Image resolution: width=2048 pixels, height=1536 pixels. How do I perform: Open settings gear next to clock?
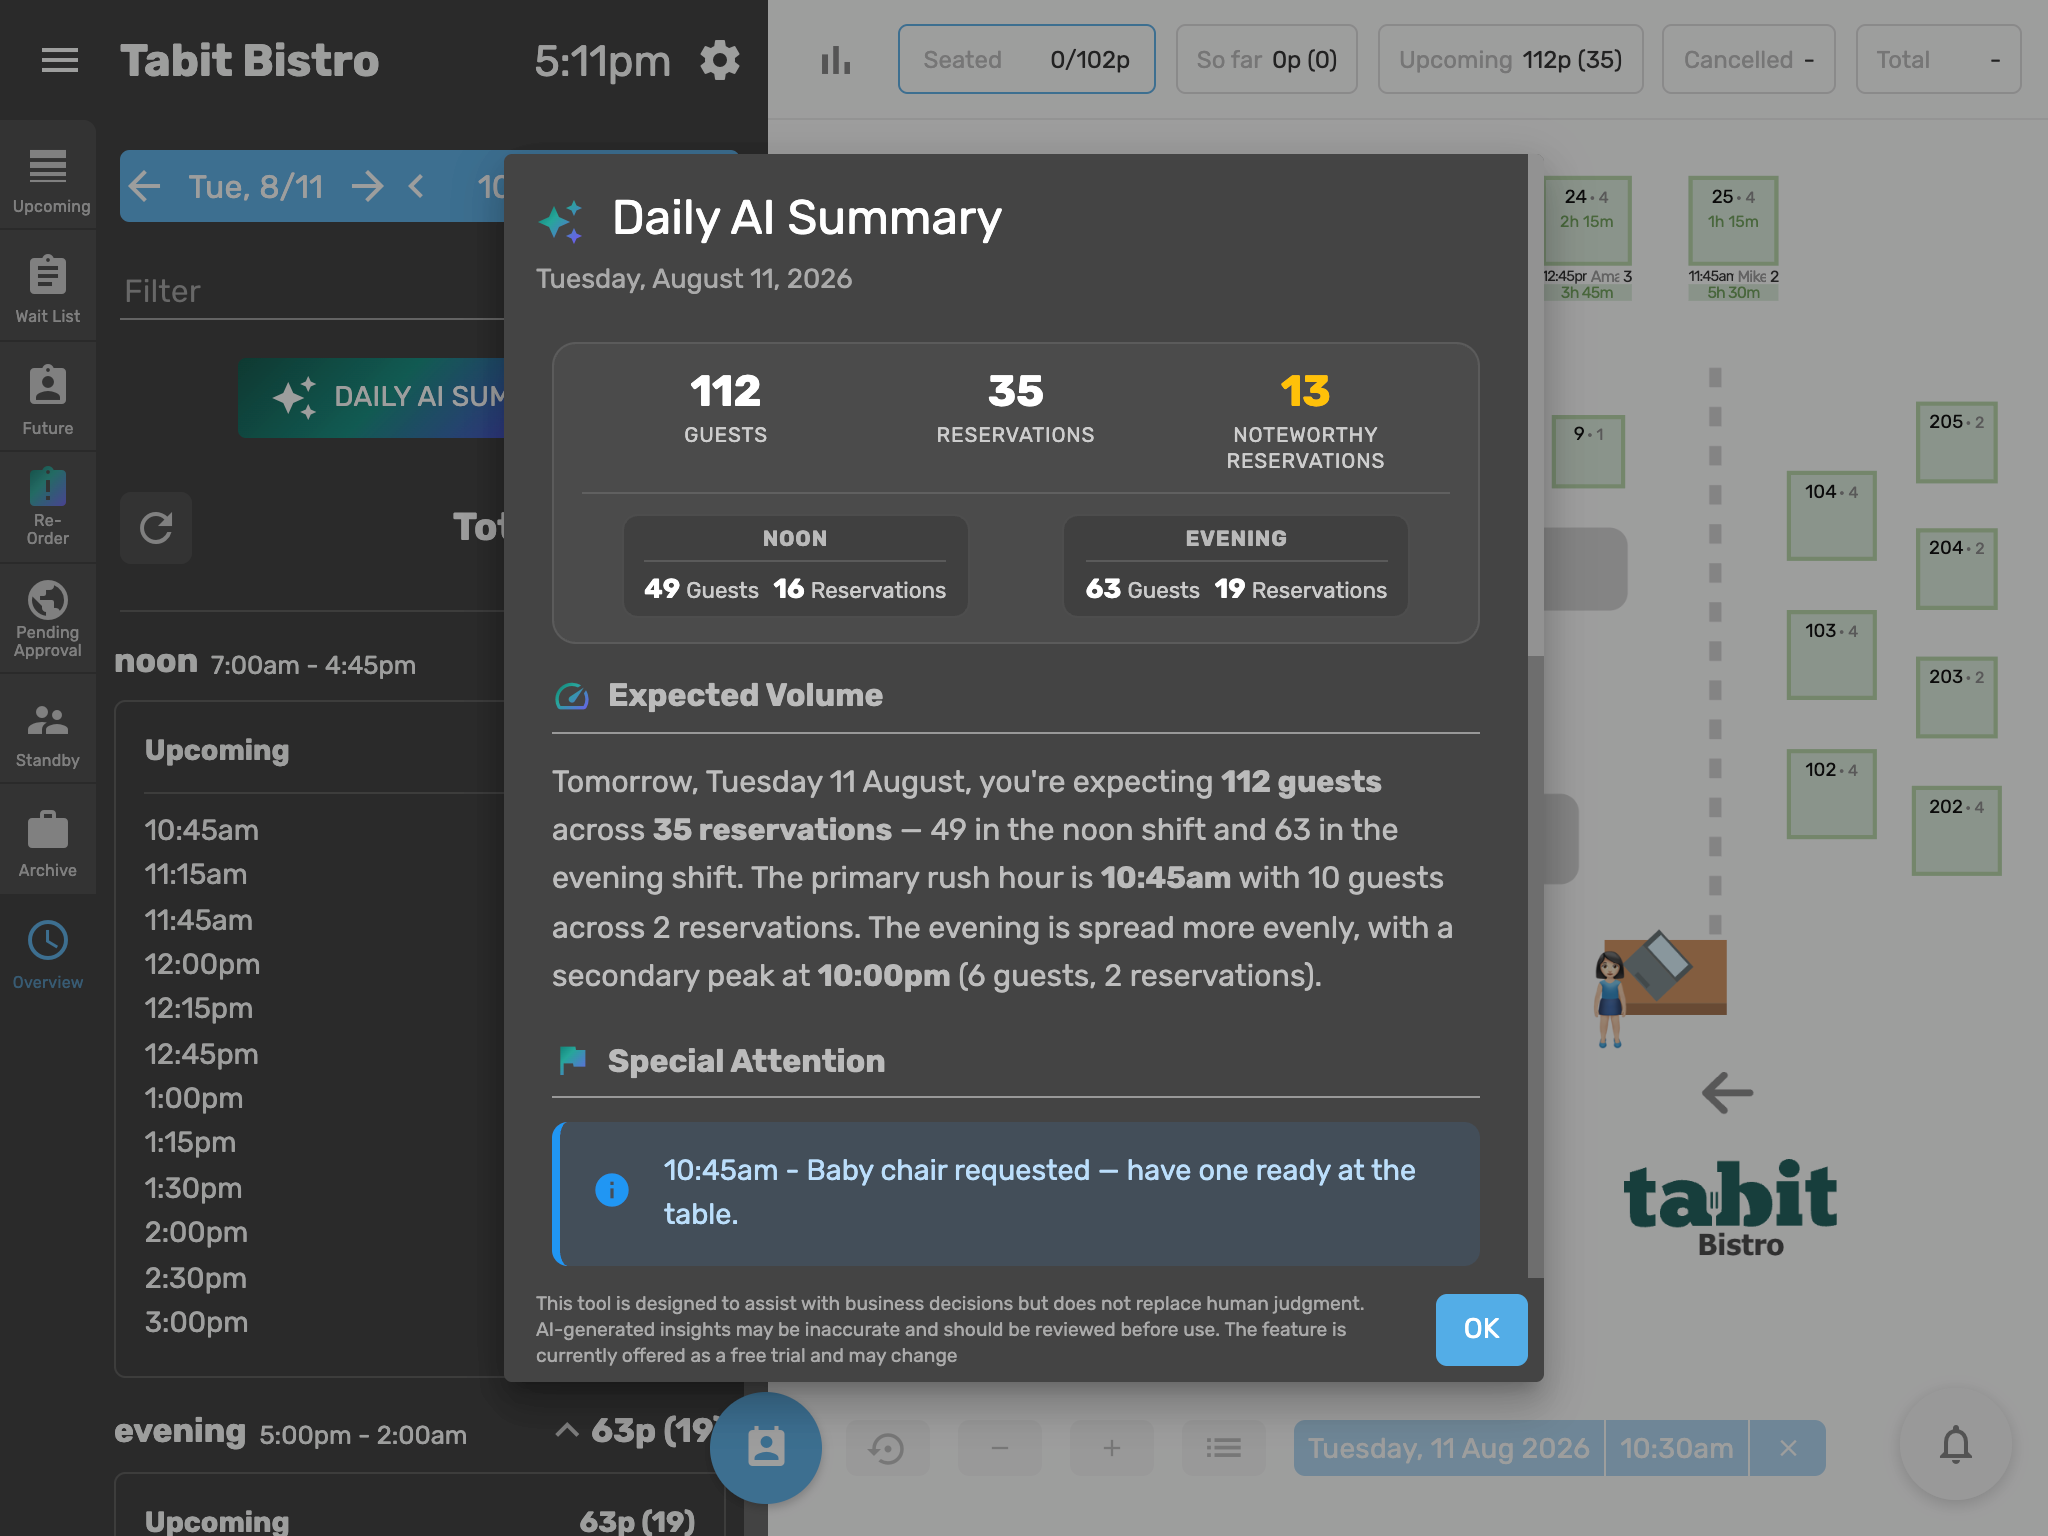point(719,61)
